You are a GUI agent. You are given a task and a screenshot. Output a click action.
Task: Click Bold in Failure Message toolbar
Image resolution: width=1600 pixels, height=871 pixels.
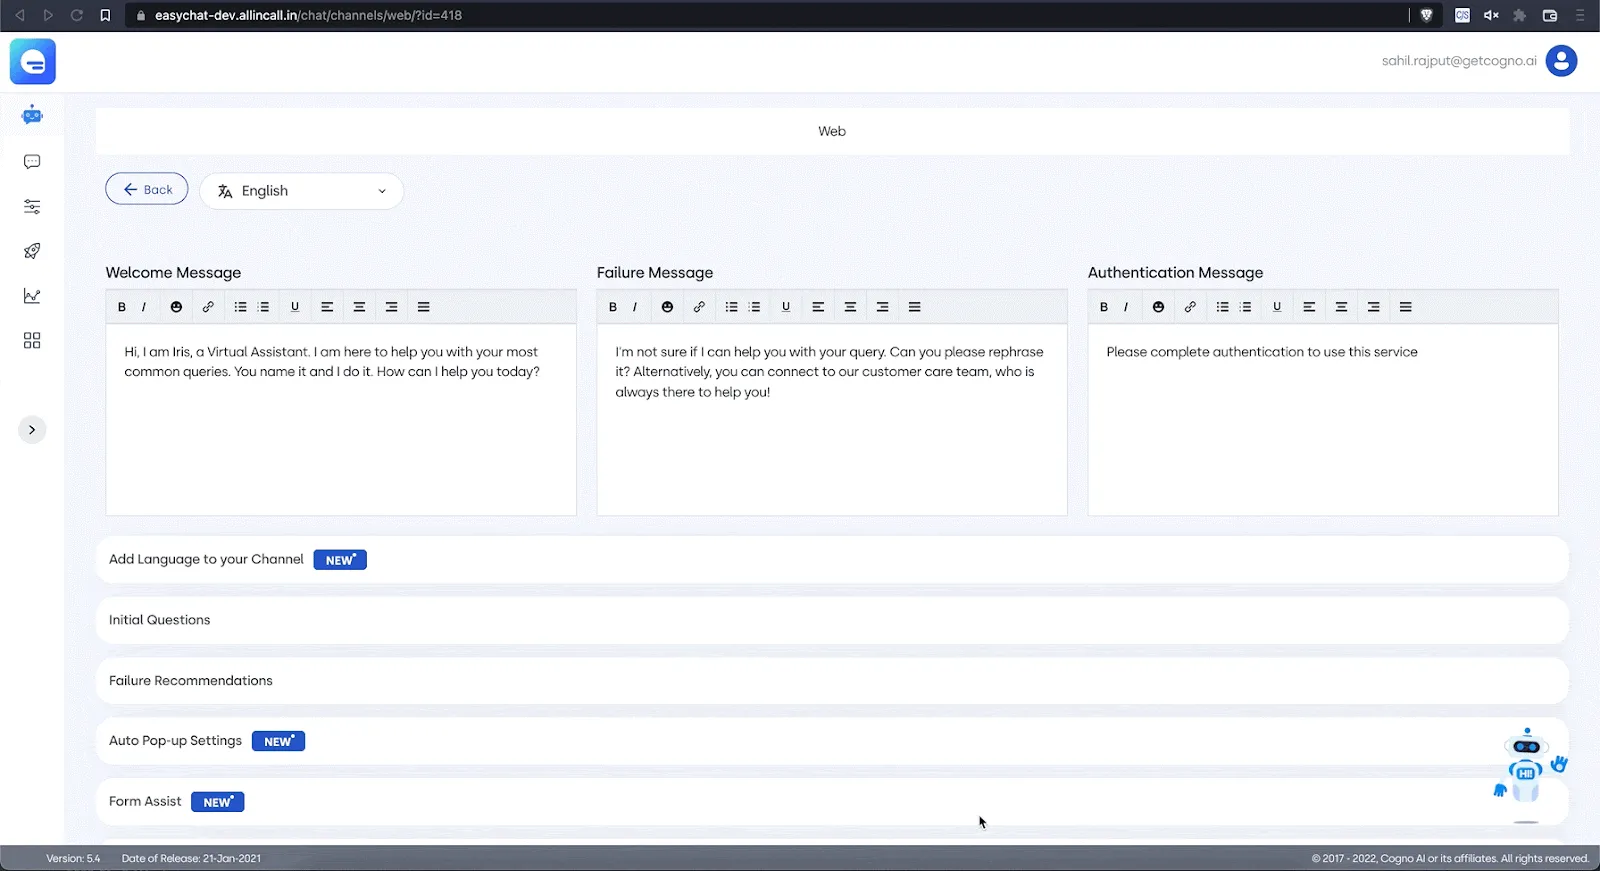[x=613, y=307]
